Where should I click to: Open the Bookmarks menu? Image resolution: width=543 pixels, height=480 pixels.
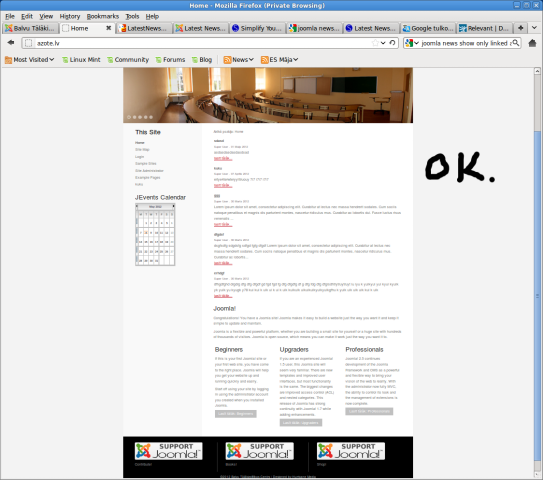103,16
